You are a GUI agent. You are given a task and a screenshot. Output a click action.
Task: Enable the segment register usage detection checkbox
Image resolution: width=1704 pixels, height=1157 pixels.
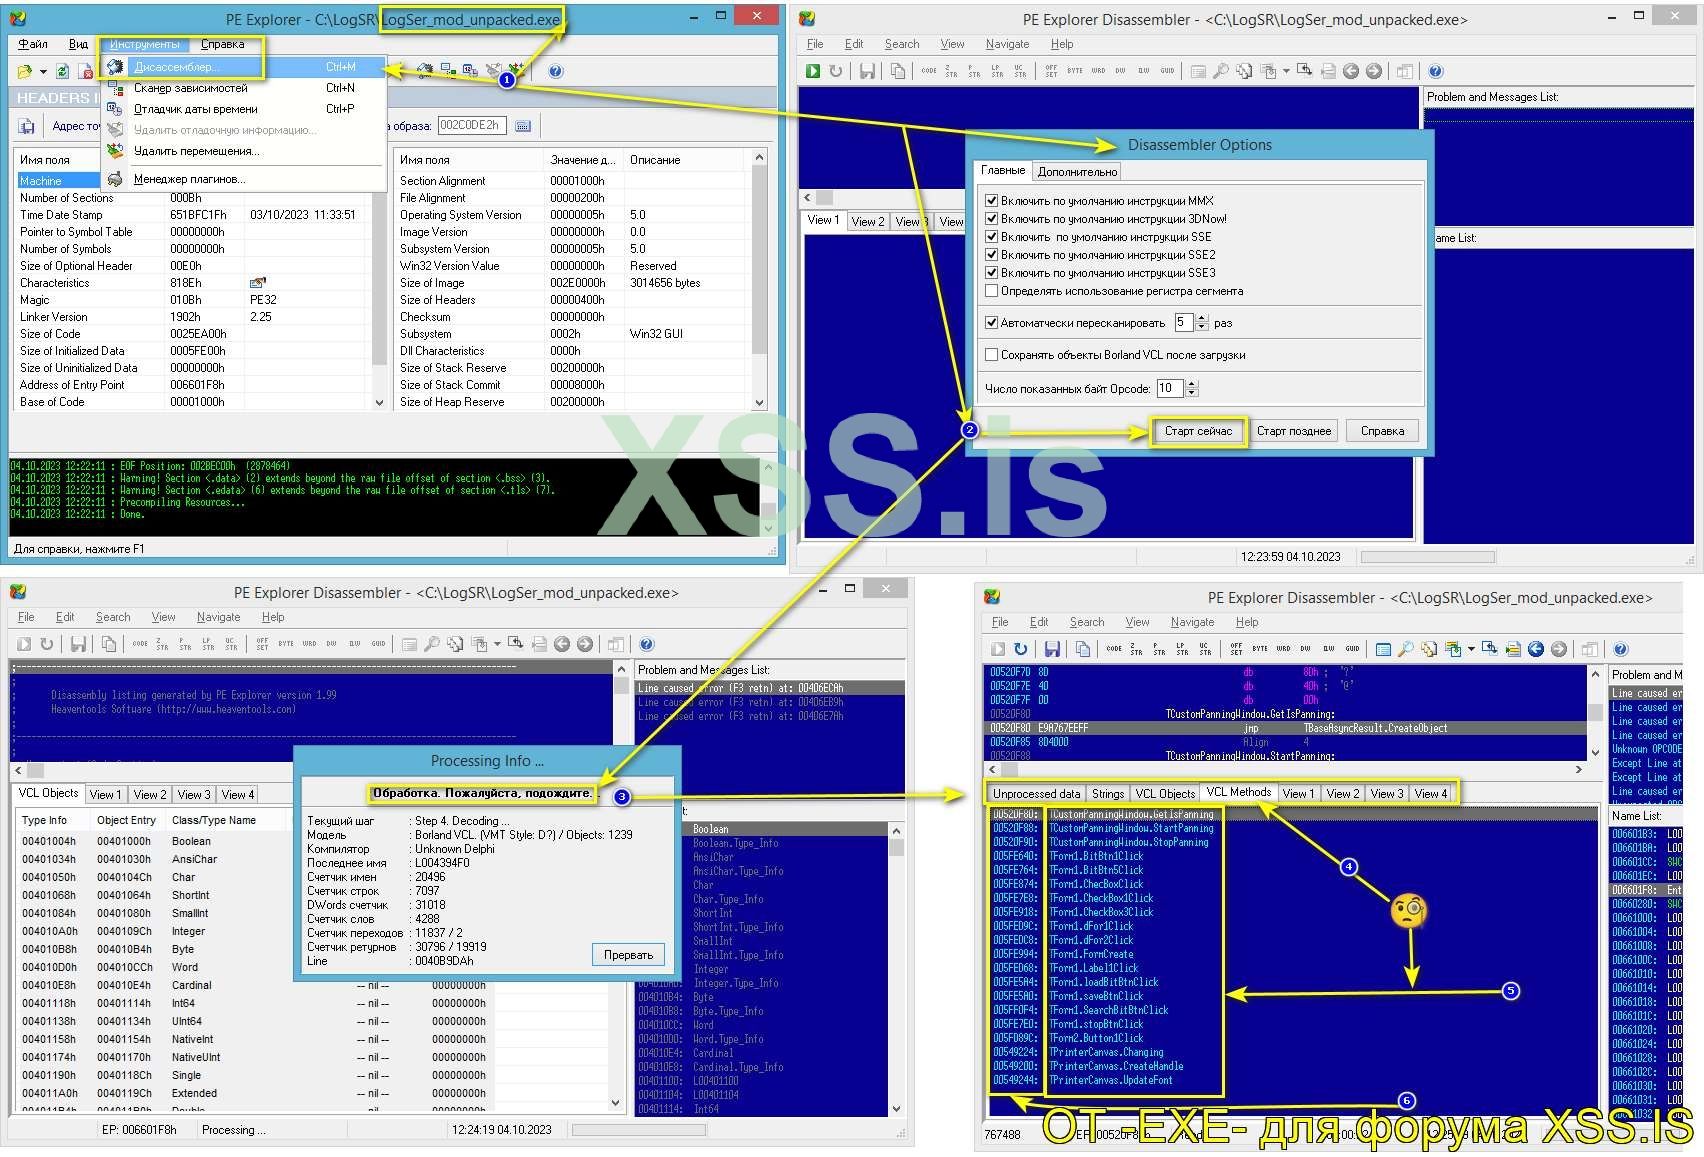pos(992,291)
